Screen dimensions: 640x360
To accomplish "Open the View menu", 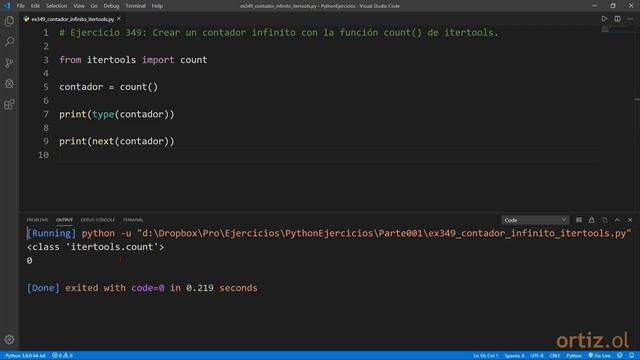I will pyautogui.click(x=79, y=6).
